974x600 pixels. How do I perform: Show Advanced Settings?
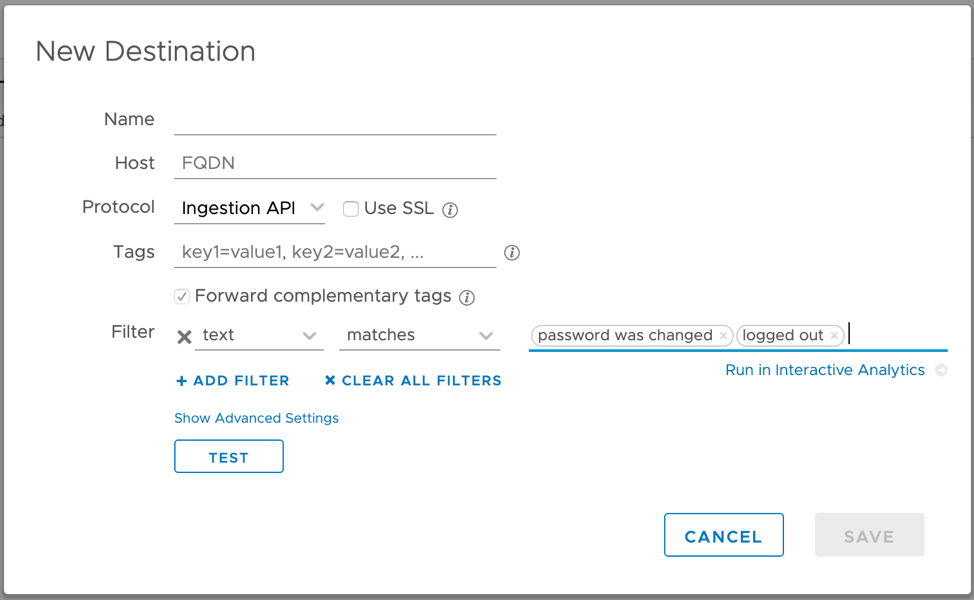click(256, 418)
